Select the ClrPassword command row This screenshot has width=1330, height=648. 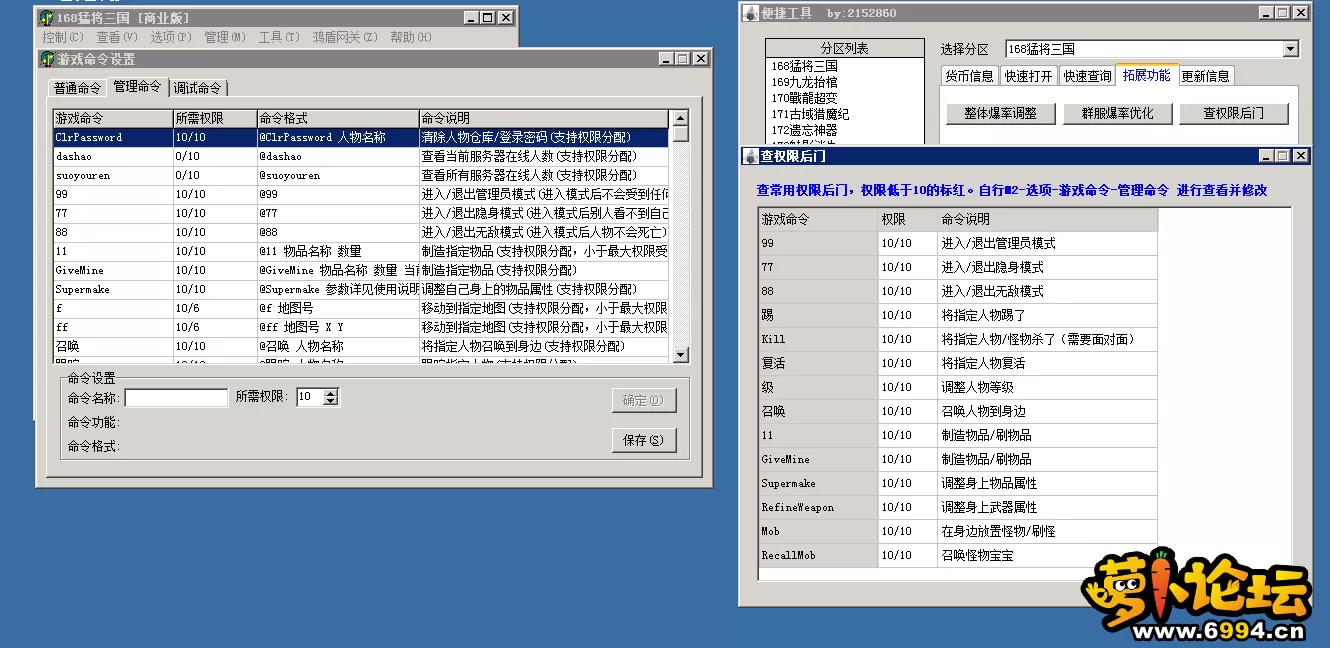[x=361, y=137]
